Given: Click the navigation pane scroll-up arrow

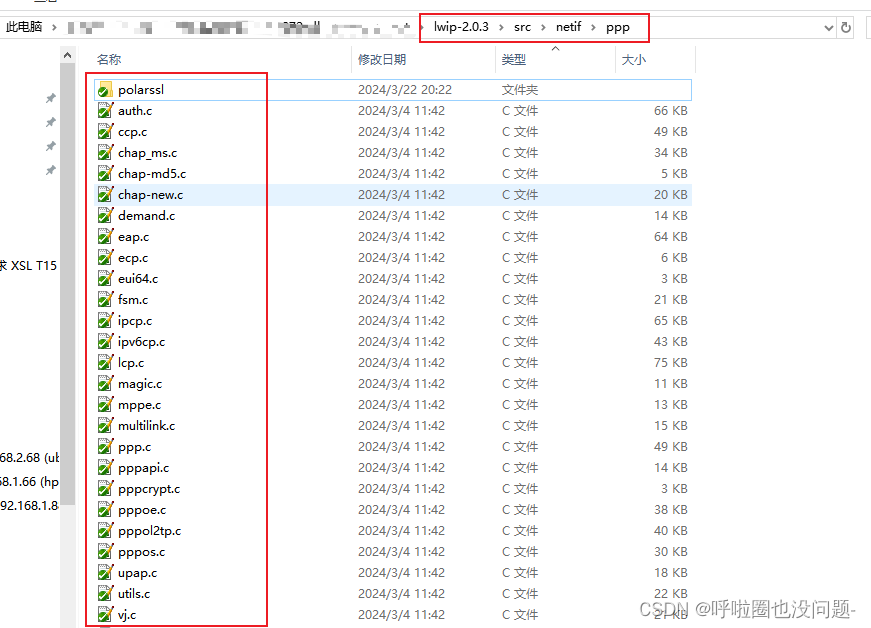Looking at the screenshot, I should tap(67, 55).
